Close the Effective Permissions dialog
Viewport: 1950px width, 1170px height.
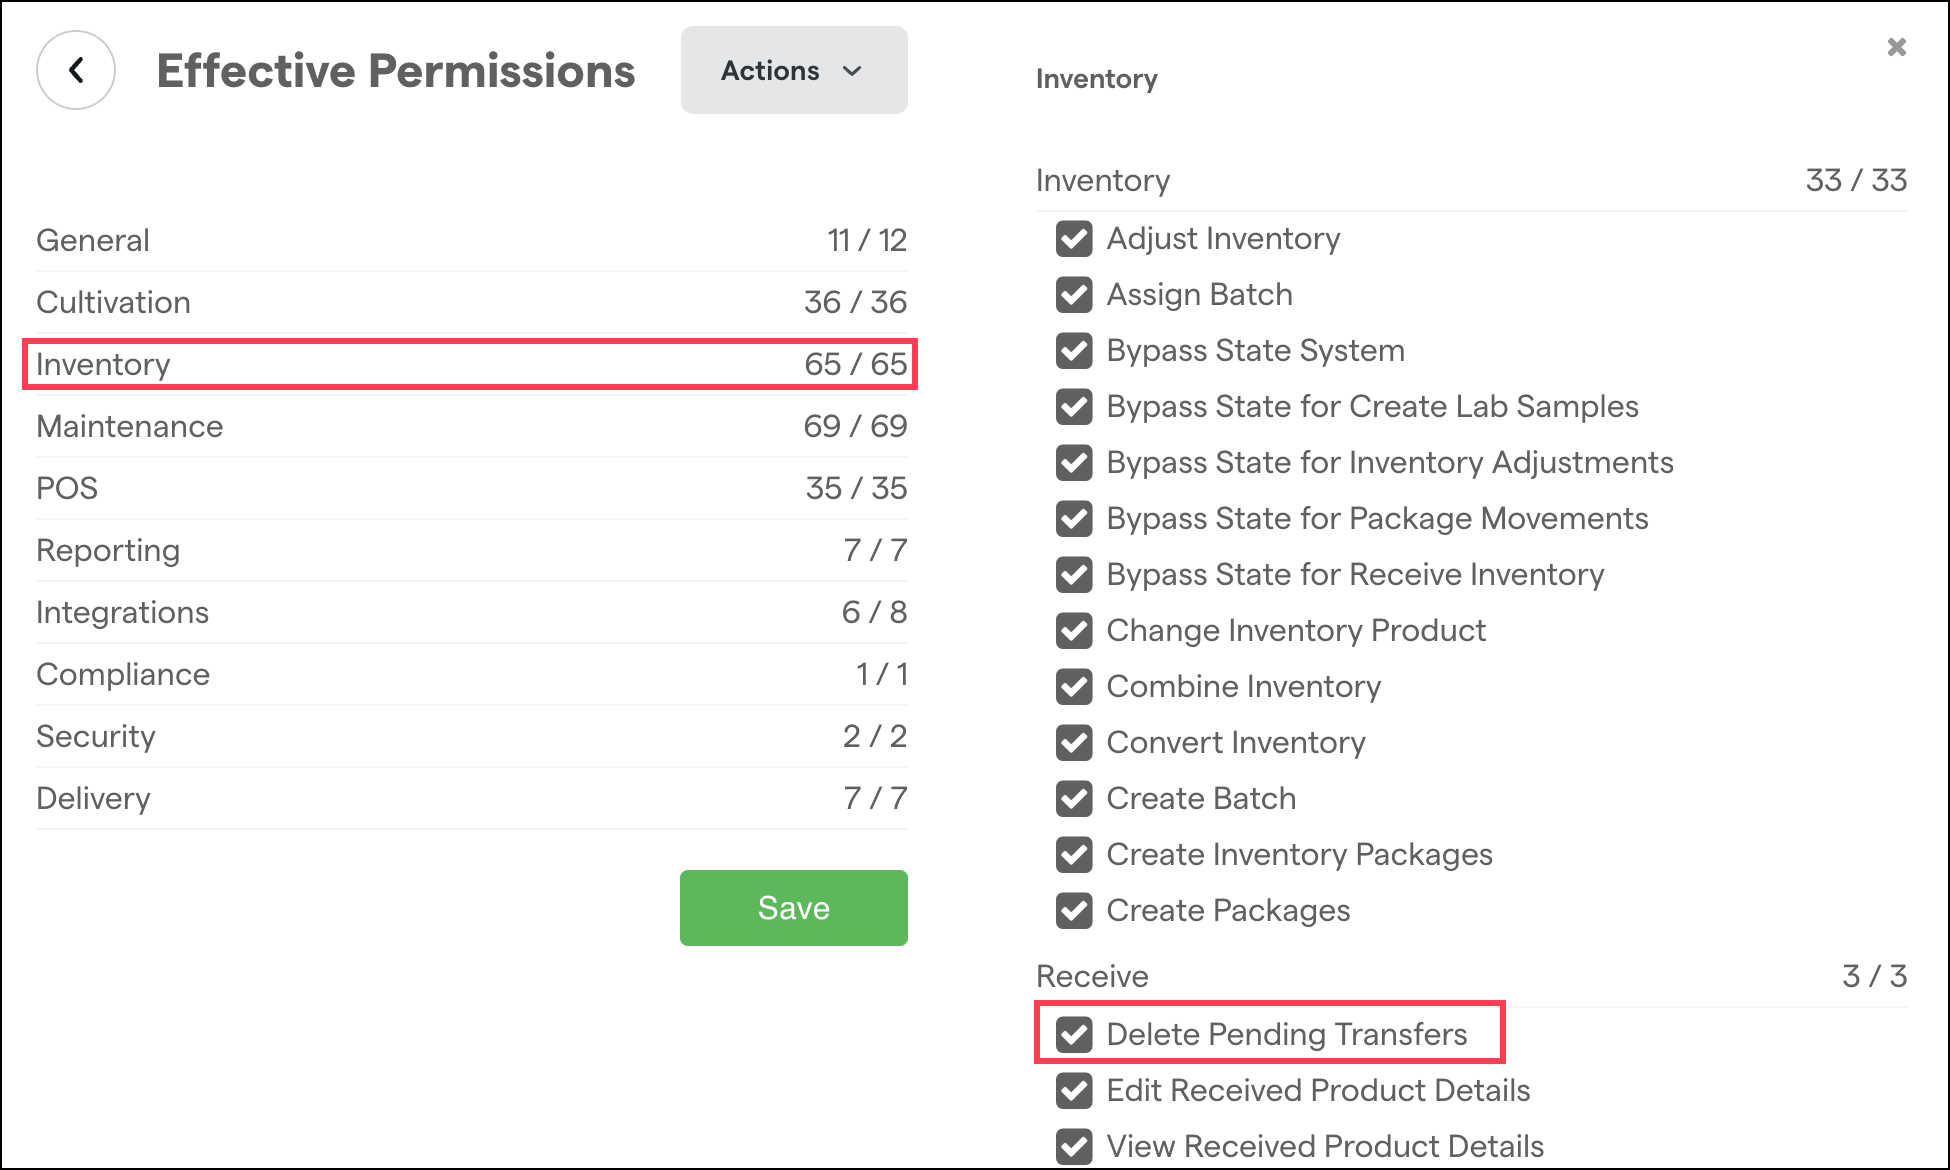(x=1897, y=47)
